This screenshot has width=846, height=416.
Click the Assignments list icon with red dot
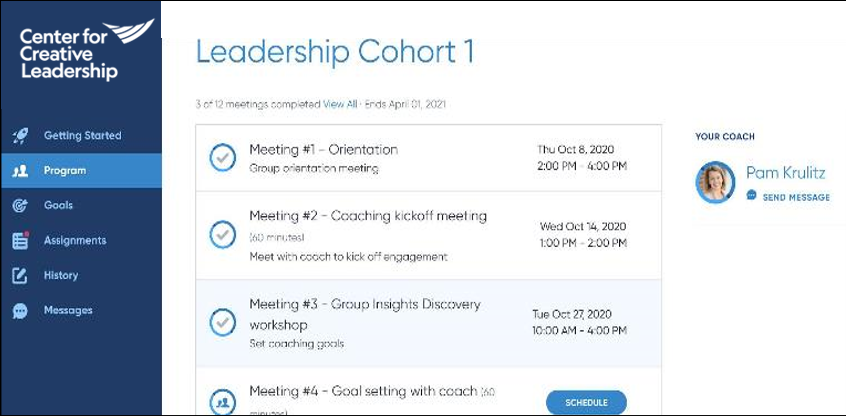21,240
